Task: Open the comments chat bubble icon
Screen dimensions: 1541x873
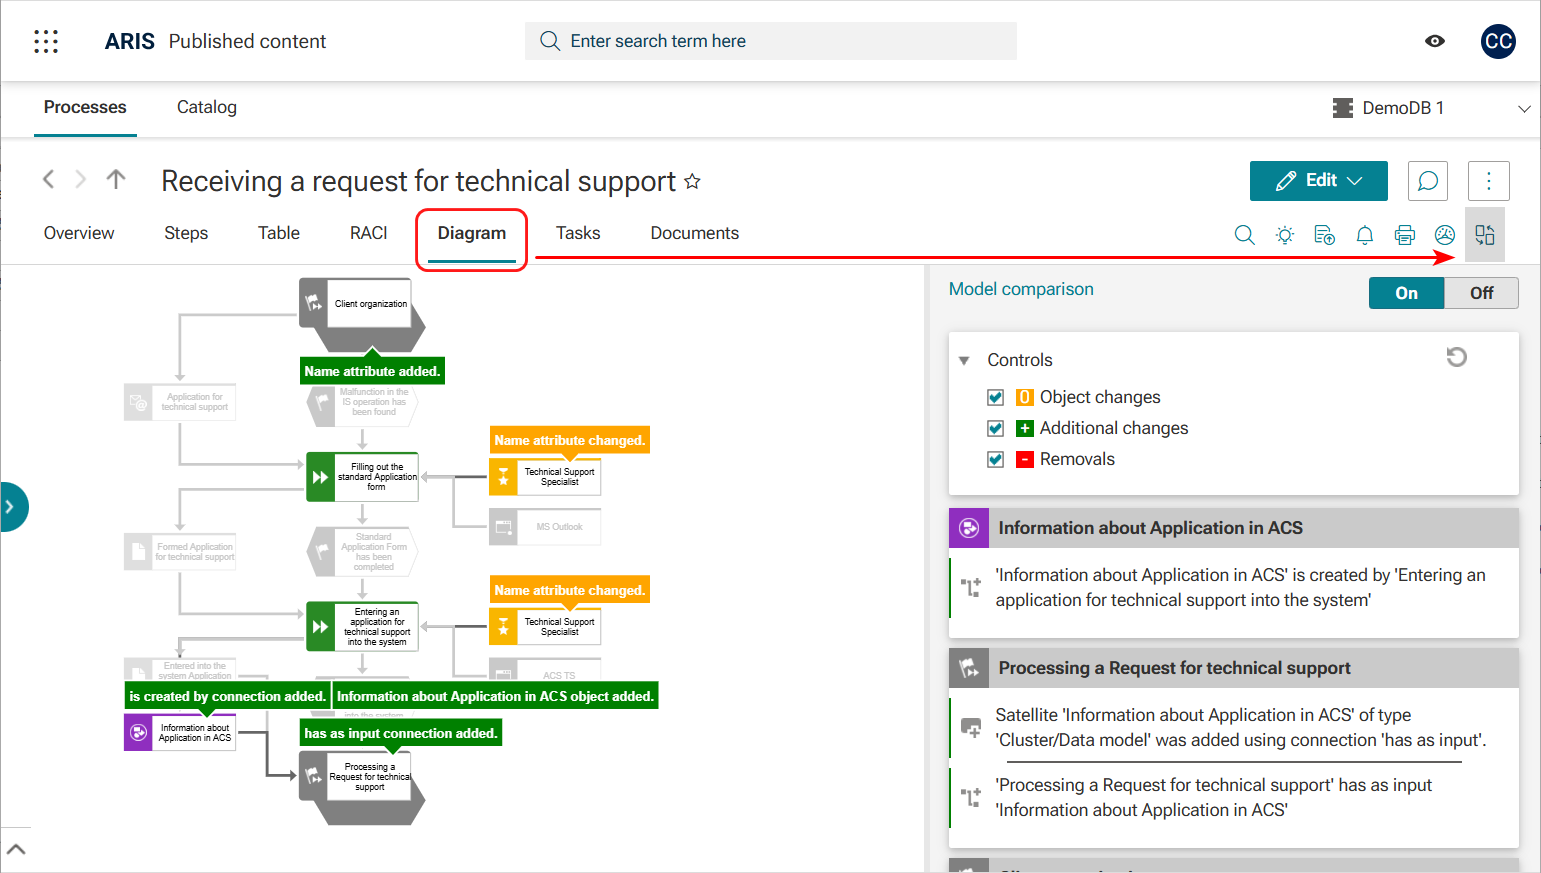Action: [1428, 181]
